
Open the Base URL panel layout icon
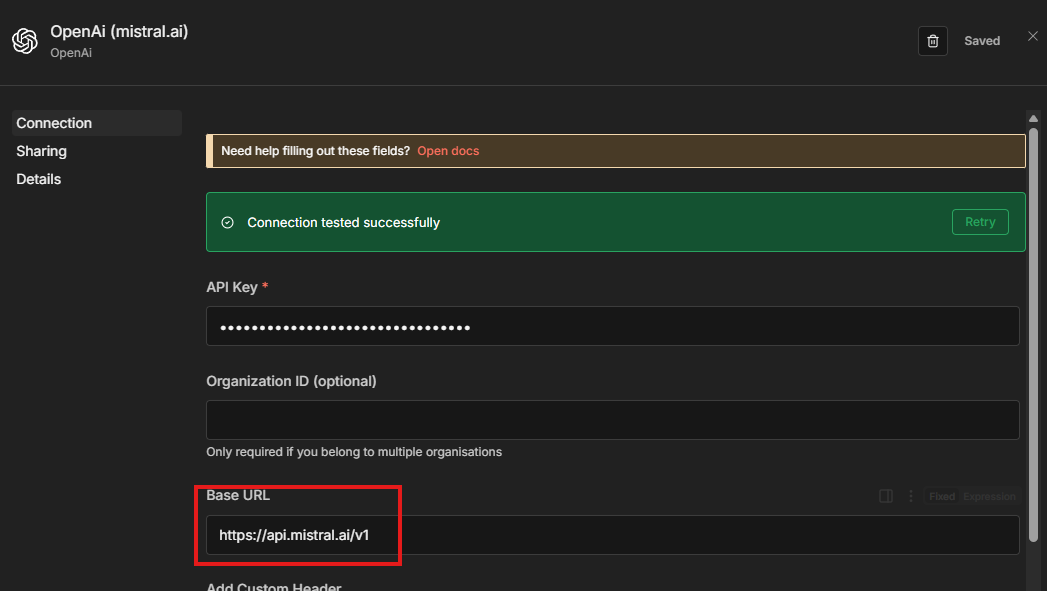(885, 496)
